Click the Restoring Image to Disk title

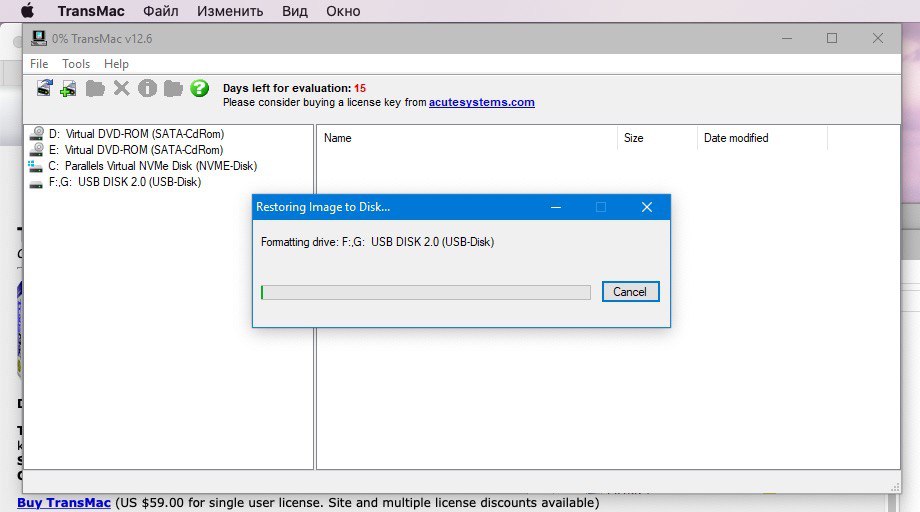[323, 207]
